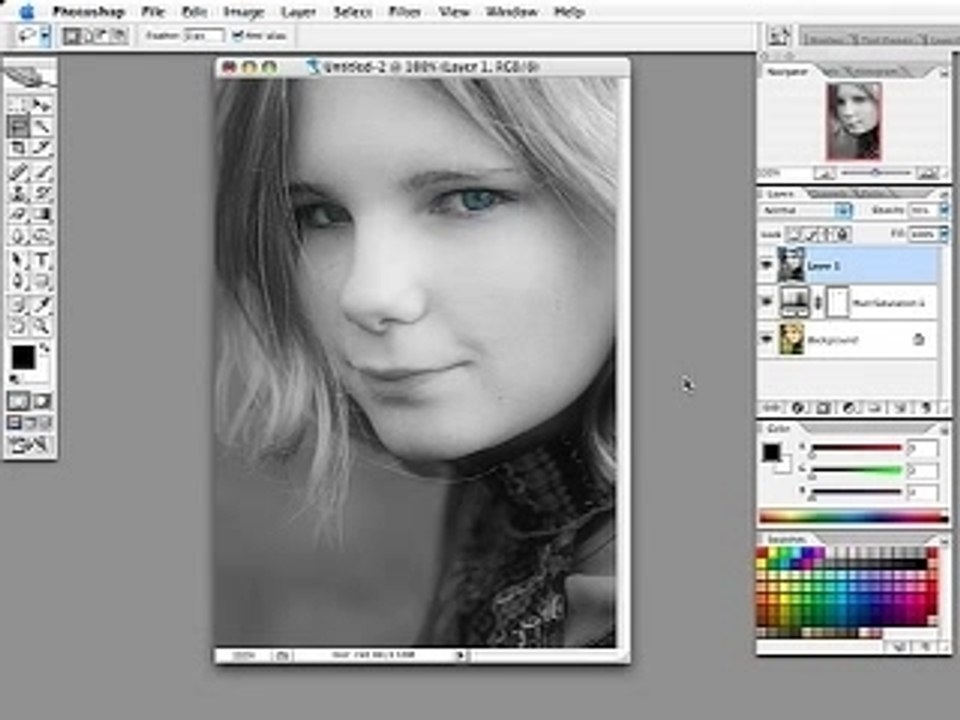Open the File Browser toggle icon

point(779,36)
